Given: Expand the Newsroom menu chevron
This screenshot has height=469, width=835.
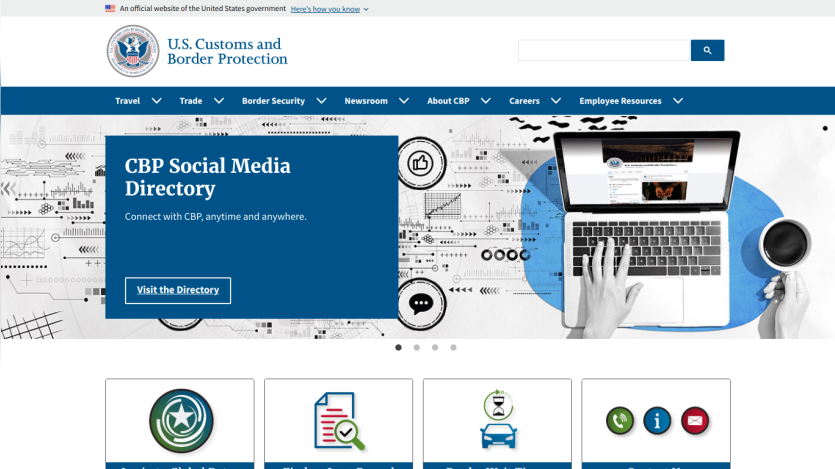Looking at the screenshot, I should point(404,101).
